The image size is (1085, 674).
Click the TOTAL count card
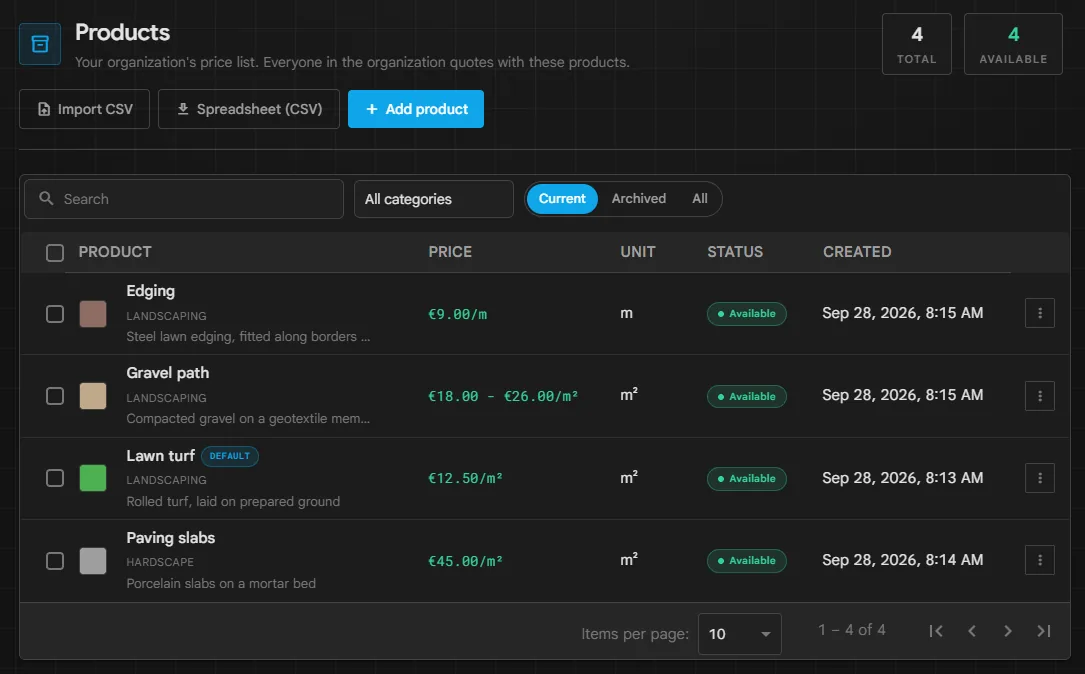tap(917, 44)
